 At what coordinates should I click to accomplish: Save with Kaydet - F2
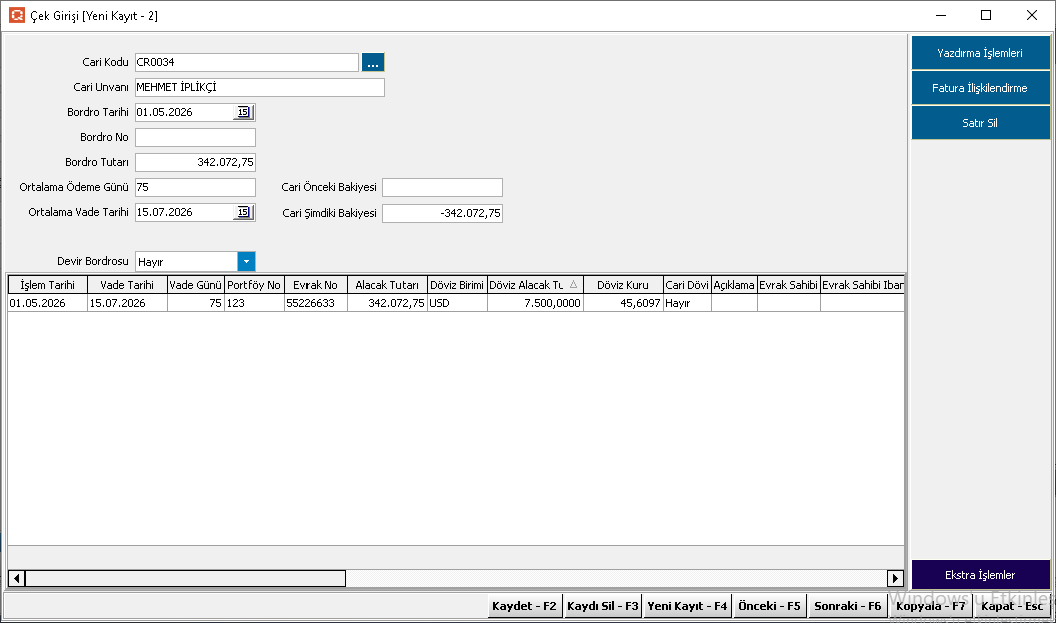pos(525,606)
